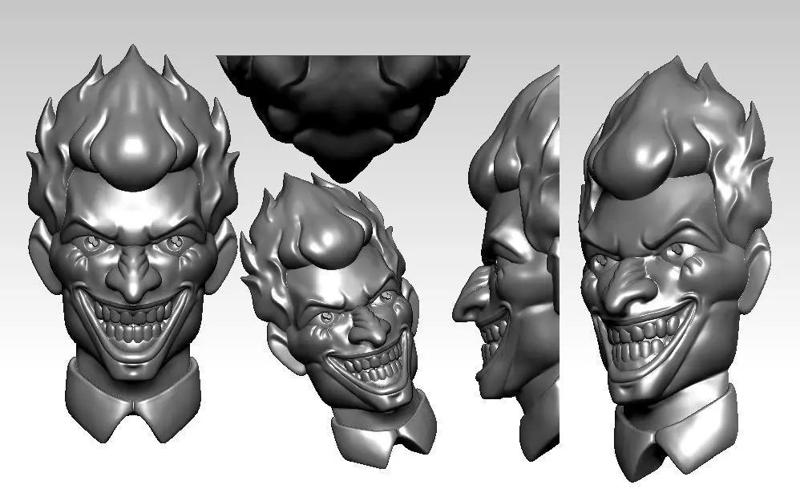The image size is (800, 489).
Task: Select the dark top-down view of the hair
Action: pyautogui.click(x=343, y=118)
